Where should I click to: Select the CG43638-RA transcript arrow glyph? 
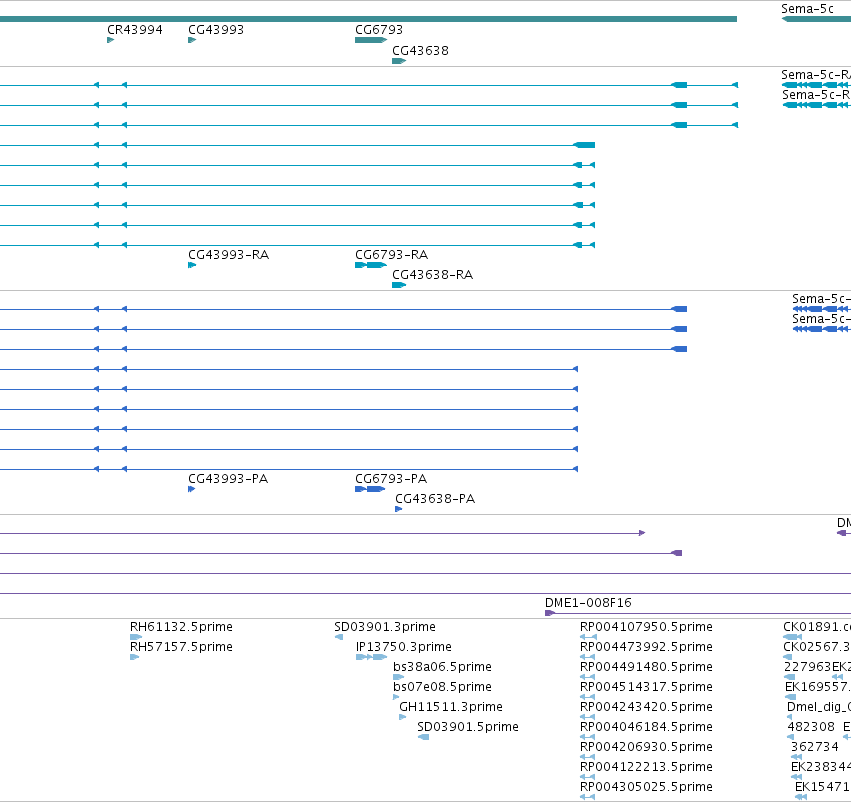click(x=399, y=285)
